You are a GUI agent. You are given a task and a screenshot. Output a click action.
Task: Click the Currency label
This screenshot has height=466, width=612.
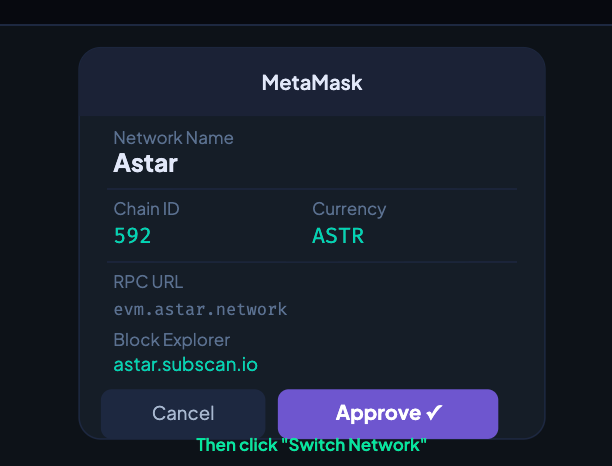tap(349, 209)
